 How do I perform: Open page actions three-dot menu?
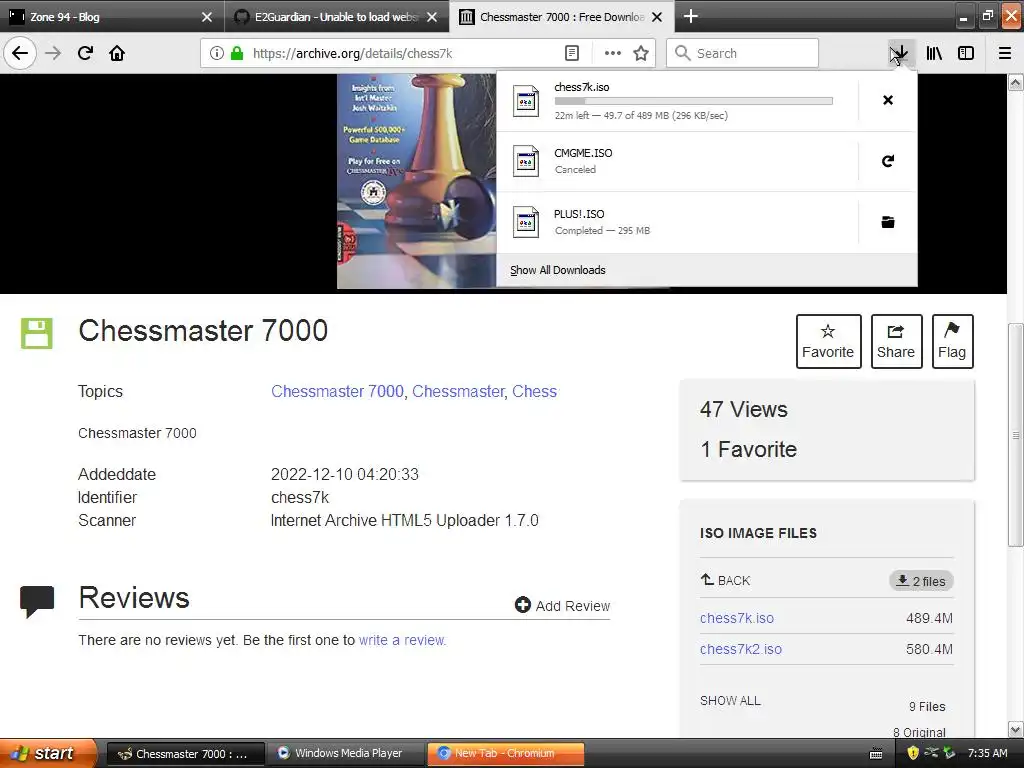613,53
